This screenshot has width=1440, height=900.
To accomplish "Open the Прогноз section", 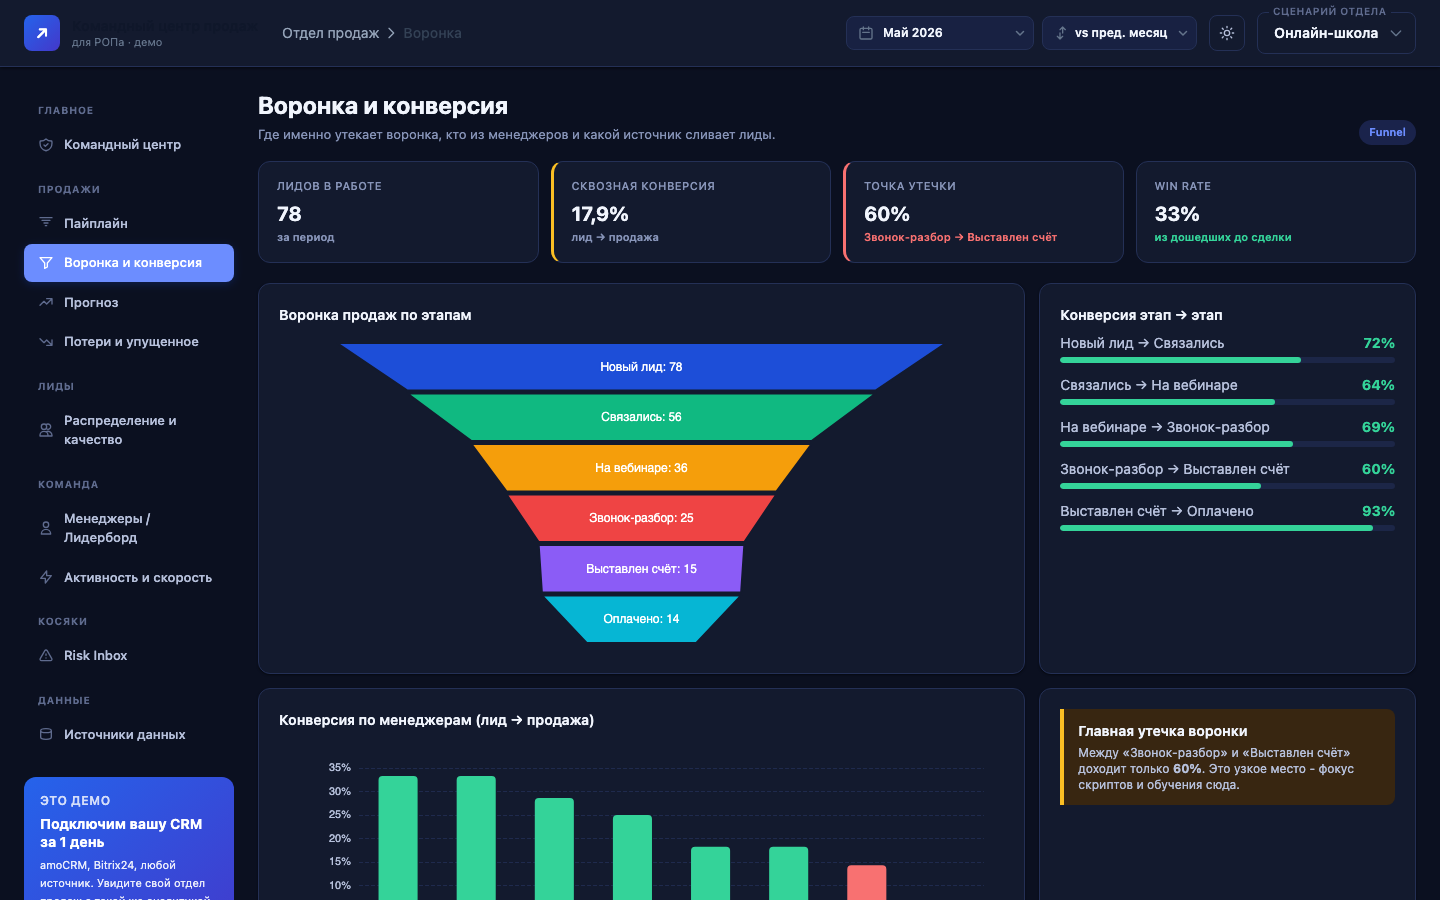I will [x=129, y=302].
